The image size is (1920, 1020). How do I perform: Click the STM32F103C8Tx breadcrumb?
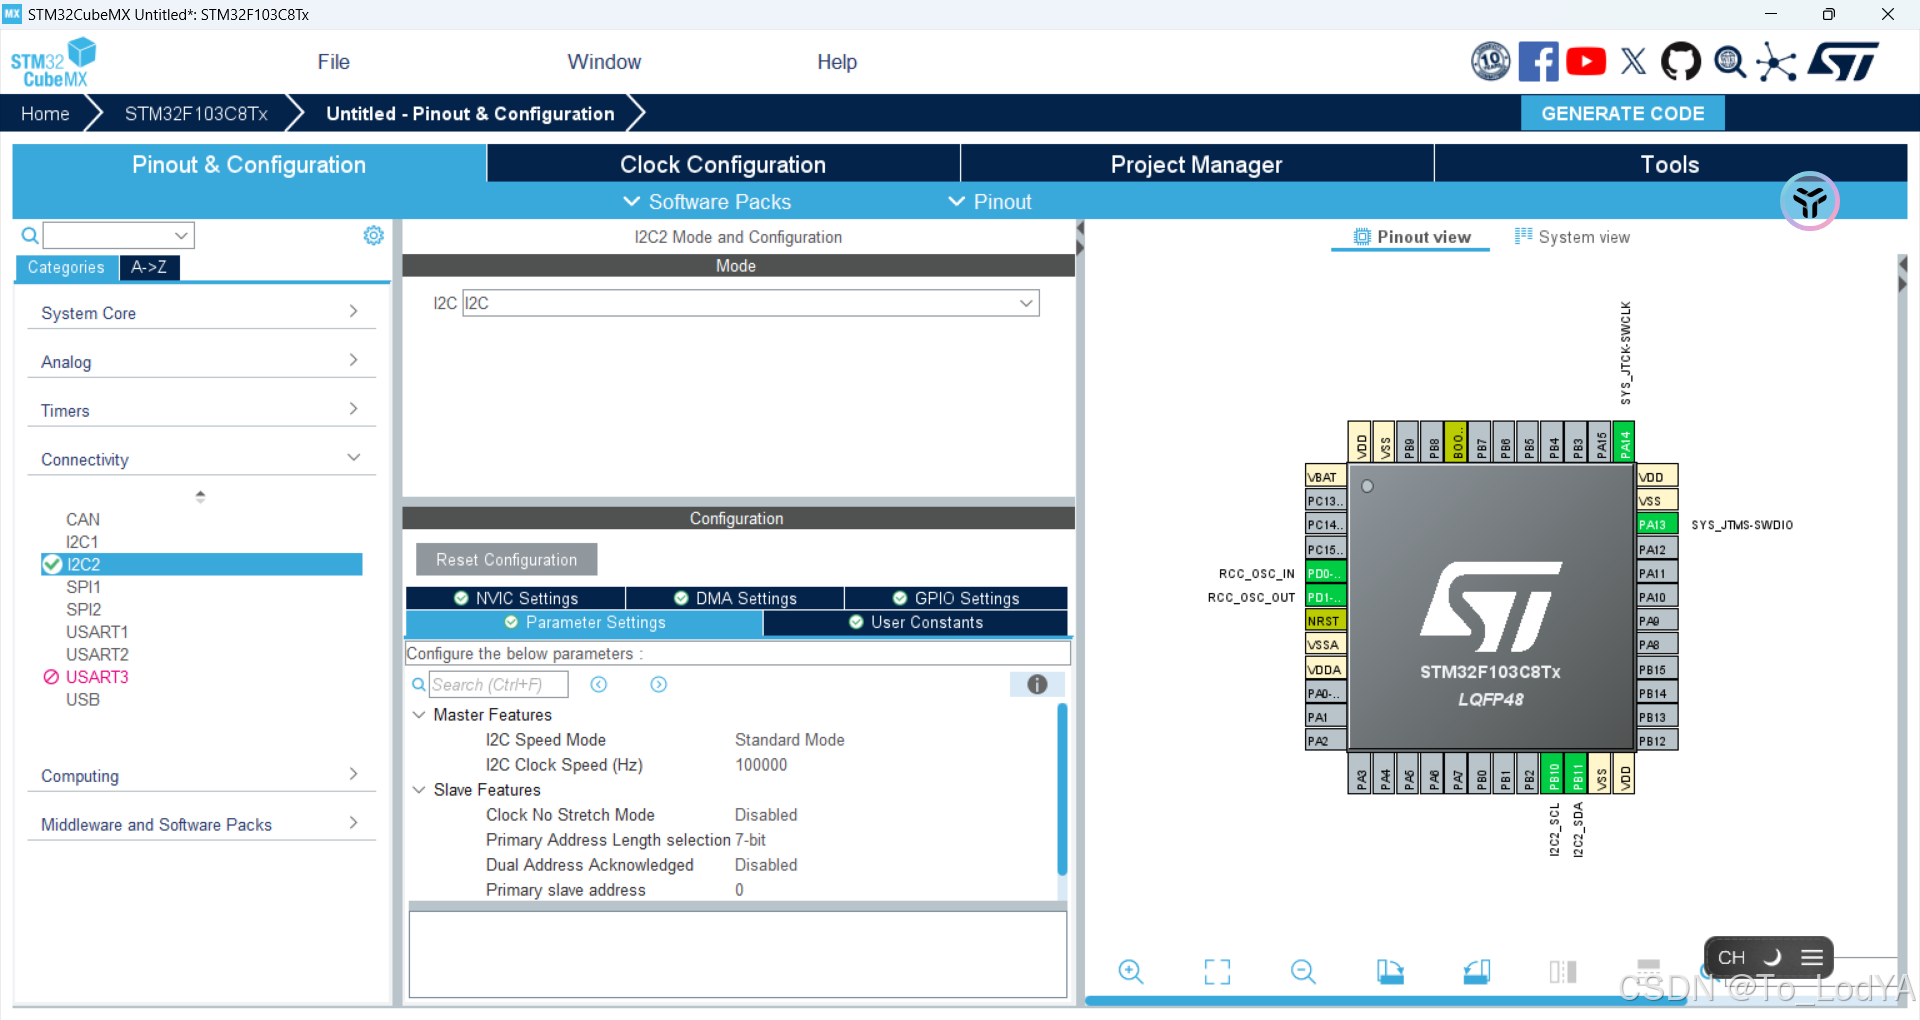196,113
